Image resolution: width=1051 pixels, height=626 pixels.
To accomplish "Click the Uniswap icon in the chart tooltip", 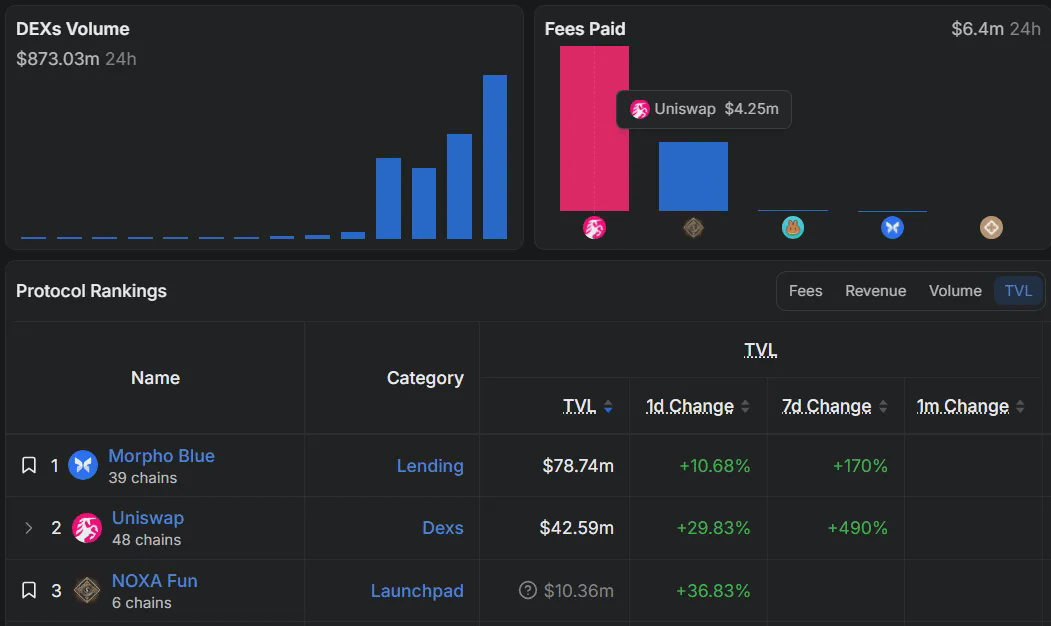I will click(x=639, y=109).
